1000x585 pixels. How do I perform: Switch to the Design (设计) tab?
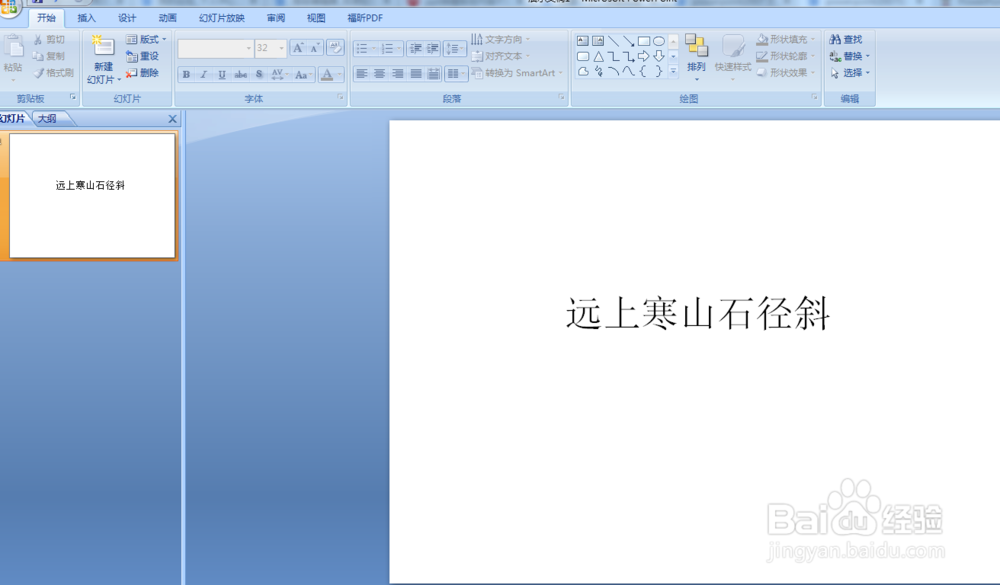(127, 18)
